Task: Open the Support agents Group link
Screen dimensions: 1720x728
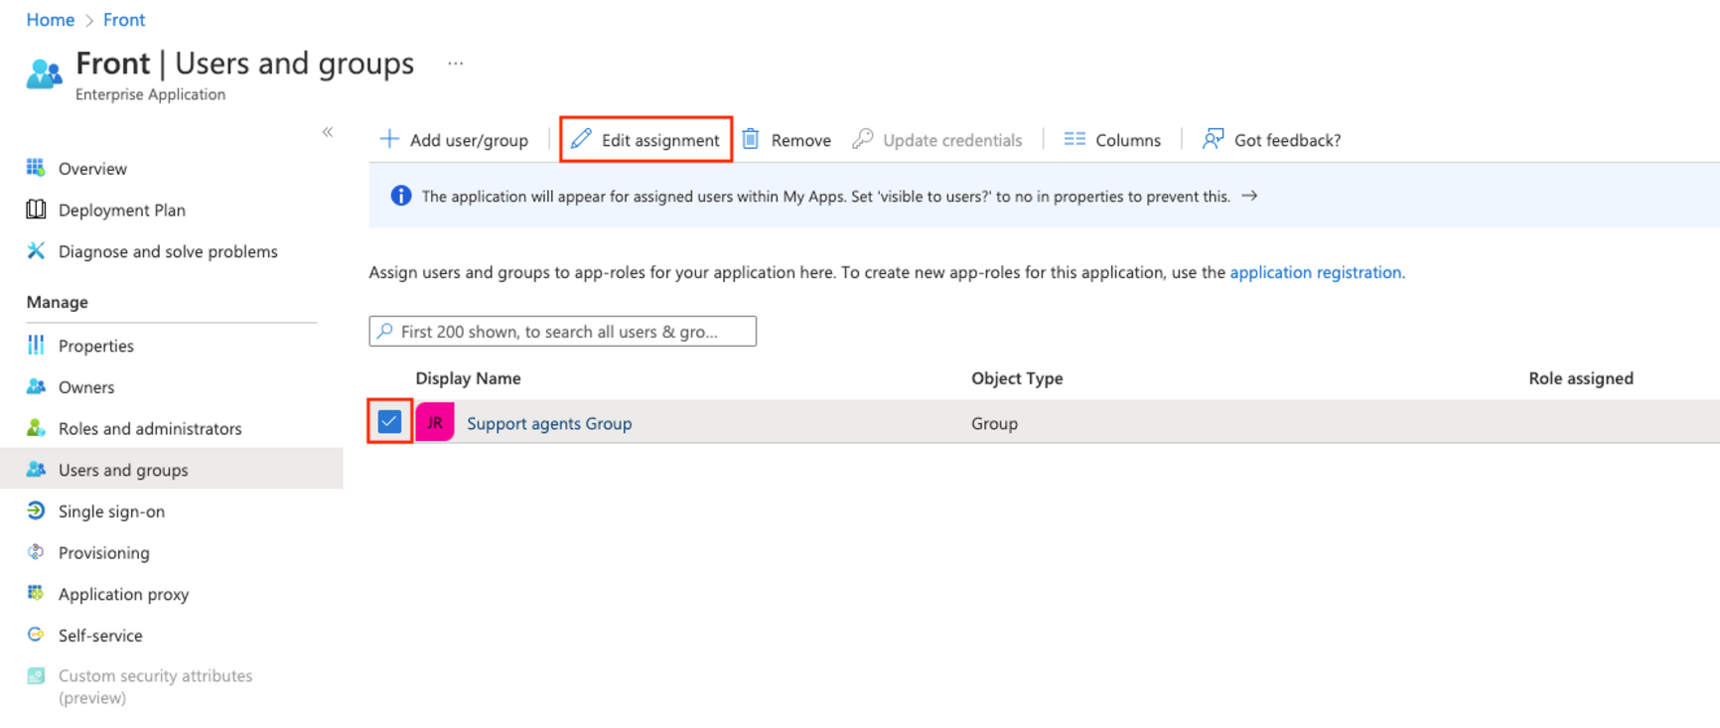Action: tap(549, 423)
